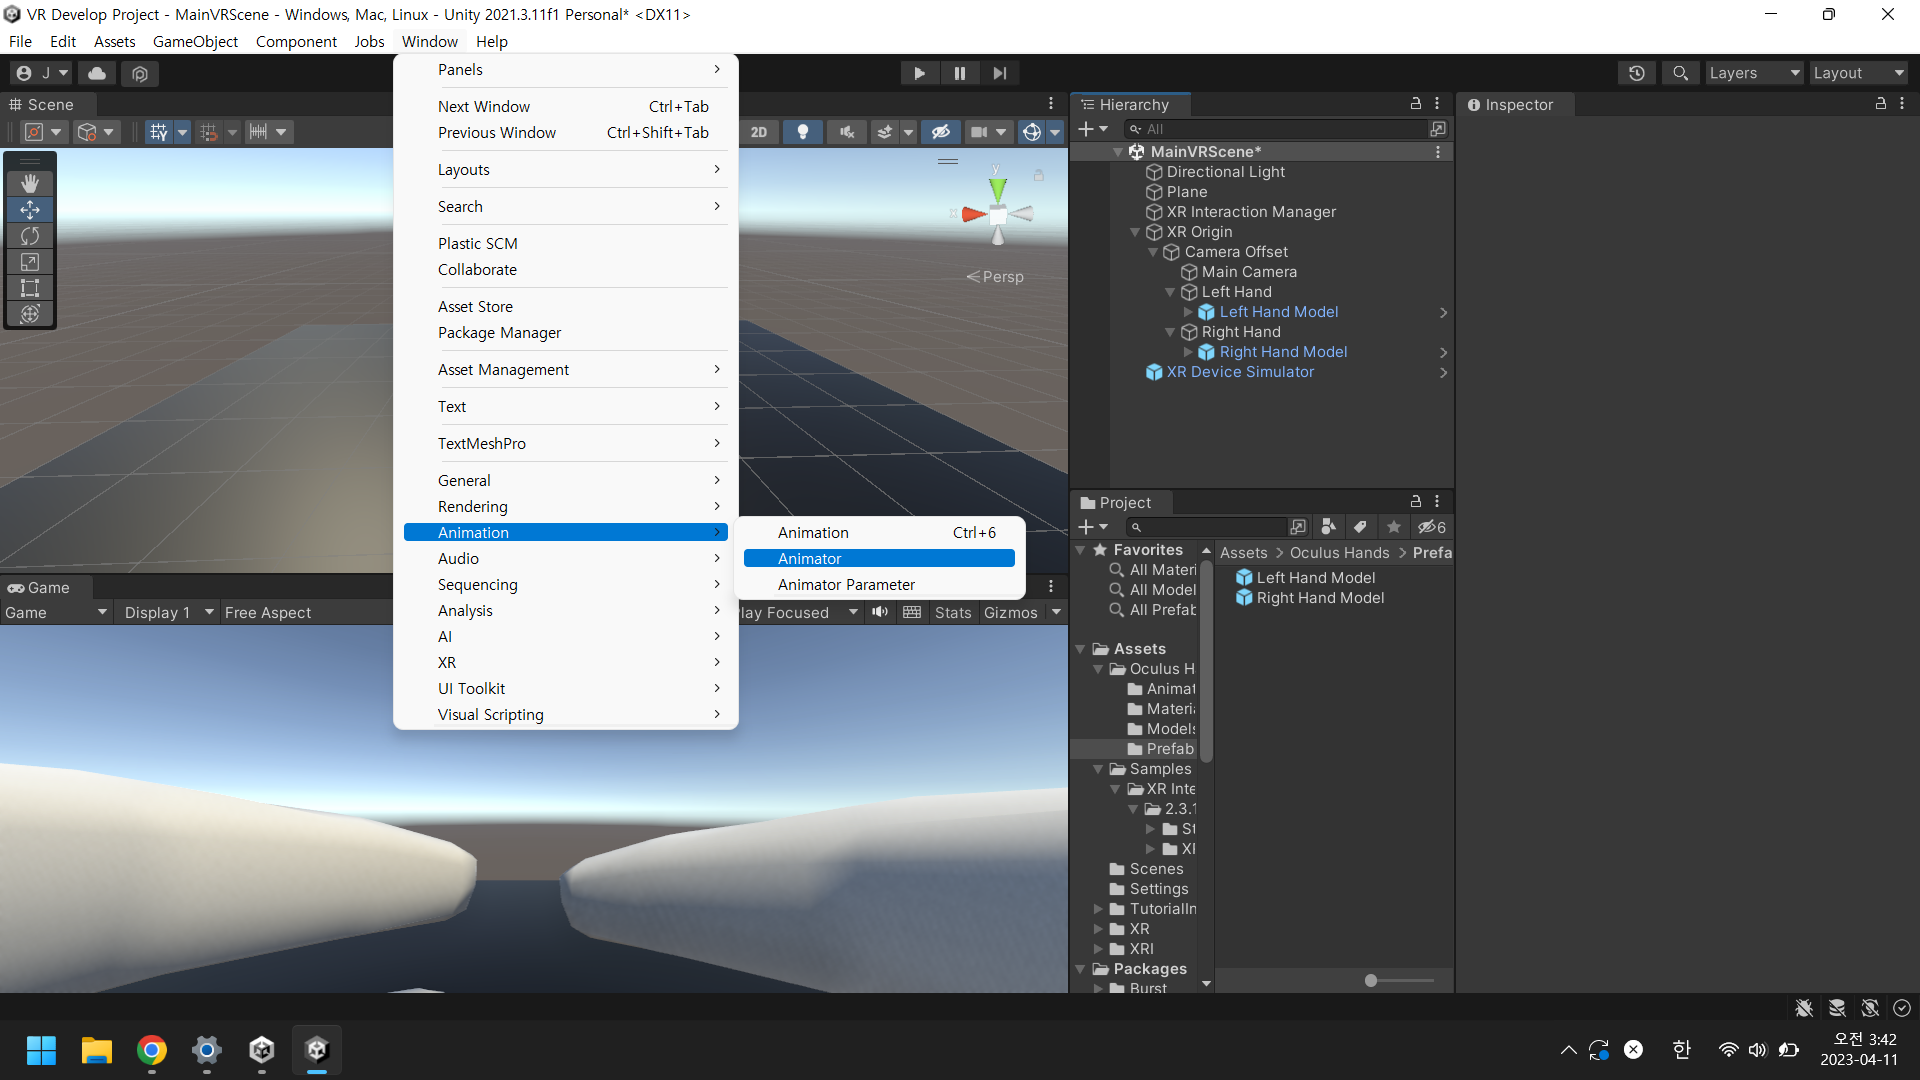Click account J button in toolbar

point(41,73)
